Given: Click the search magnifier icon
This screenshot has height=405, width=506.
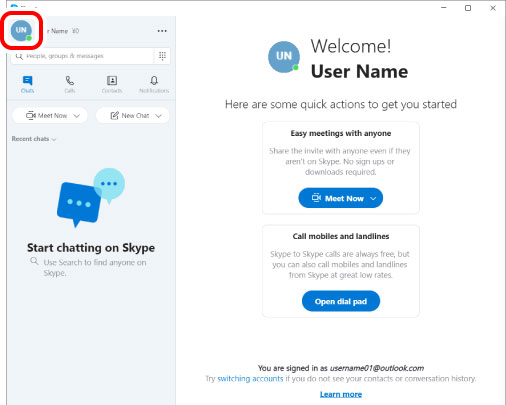Looking at the screenshot, I should pyautogui.click(x=19, y=56).
